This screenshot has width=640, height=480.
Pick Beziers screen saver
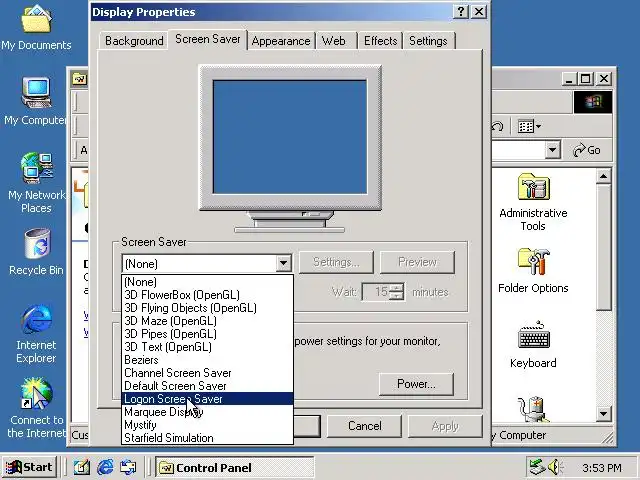point(207,360)
